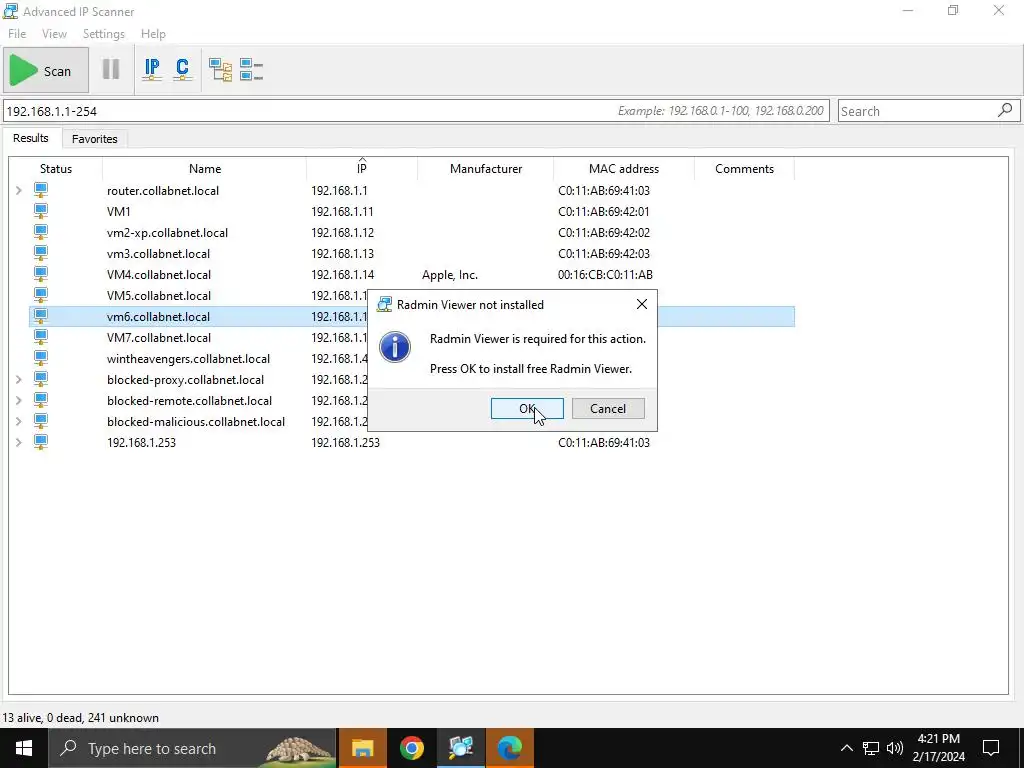Click the IP range toolbar icon
The width and height of the screenshot is (1024, 768).
[x=152, y=69]
